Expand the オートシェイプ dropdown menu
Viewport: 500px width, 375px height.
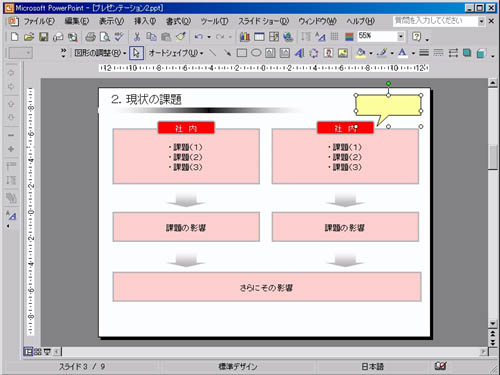click(176, 53)
